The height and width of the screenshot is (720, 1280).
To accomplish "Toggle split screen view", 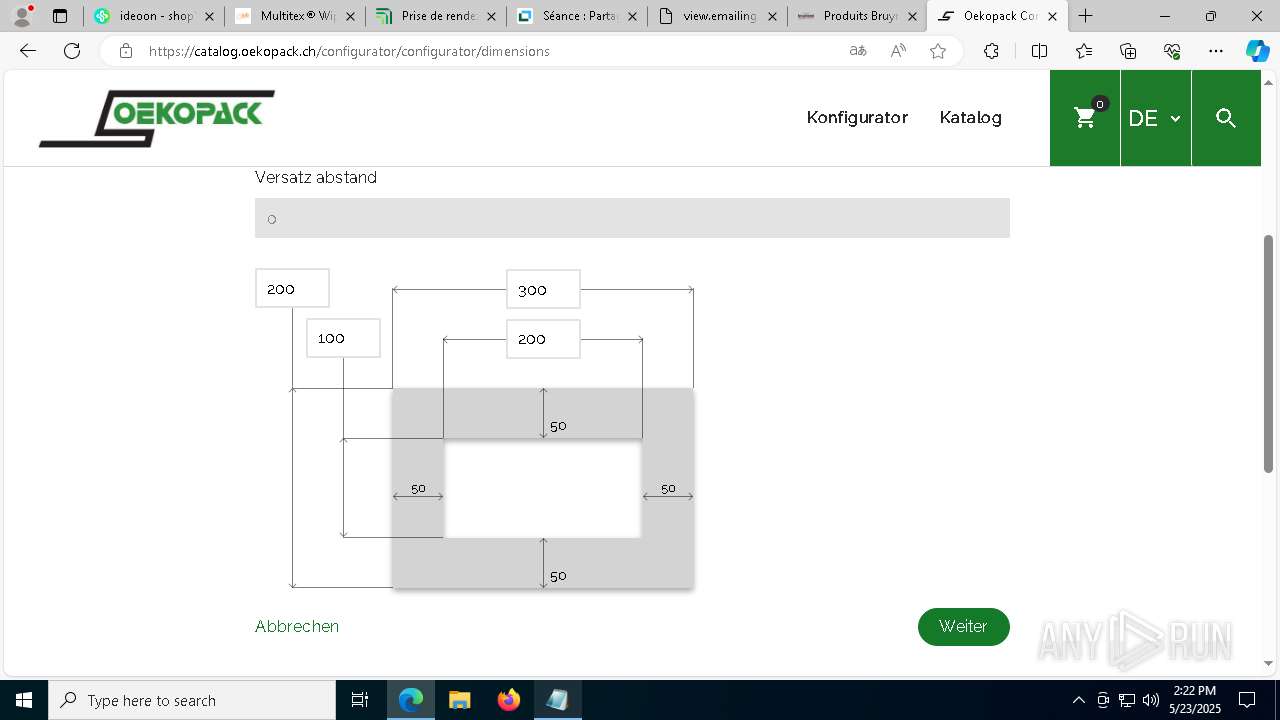I will pos(1039,51).
